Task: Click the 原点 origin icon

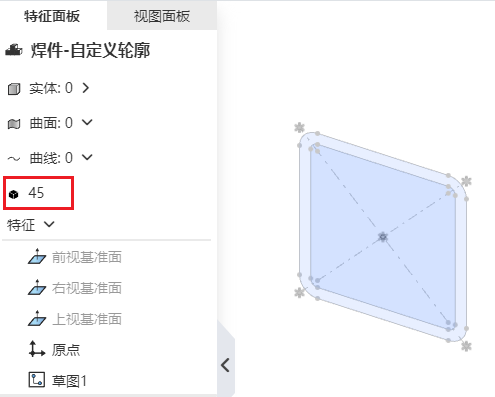Action: (37, 349)
